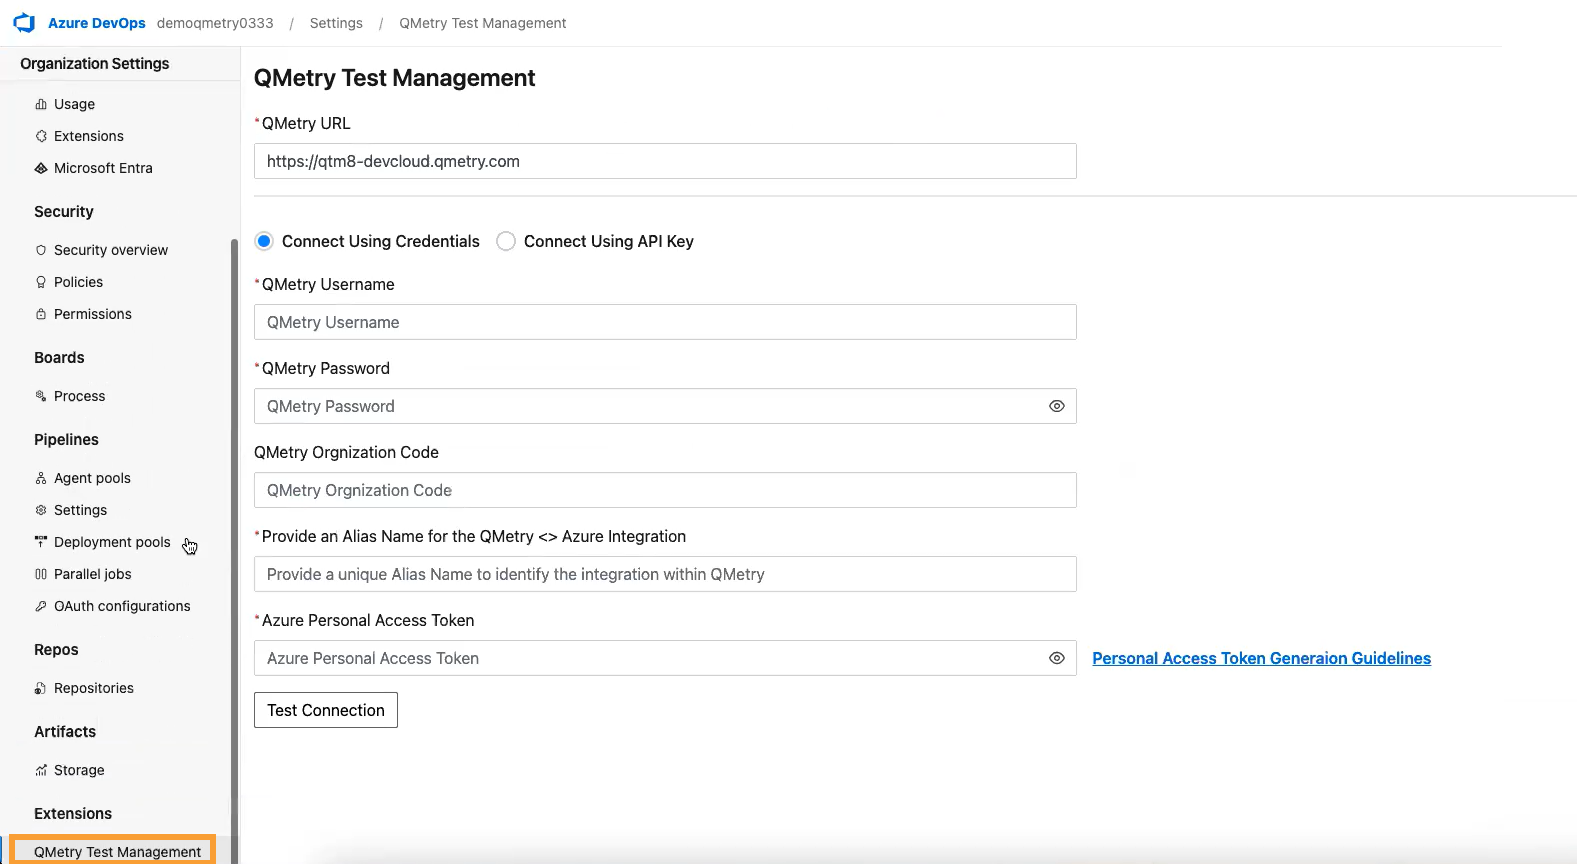This screenshot has width=1577, height=864.
Task: Click the Microsoft Entra icon
Action: click(41, 168)
